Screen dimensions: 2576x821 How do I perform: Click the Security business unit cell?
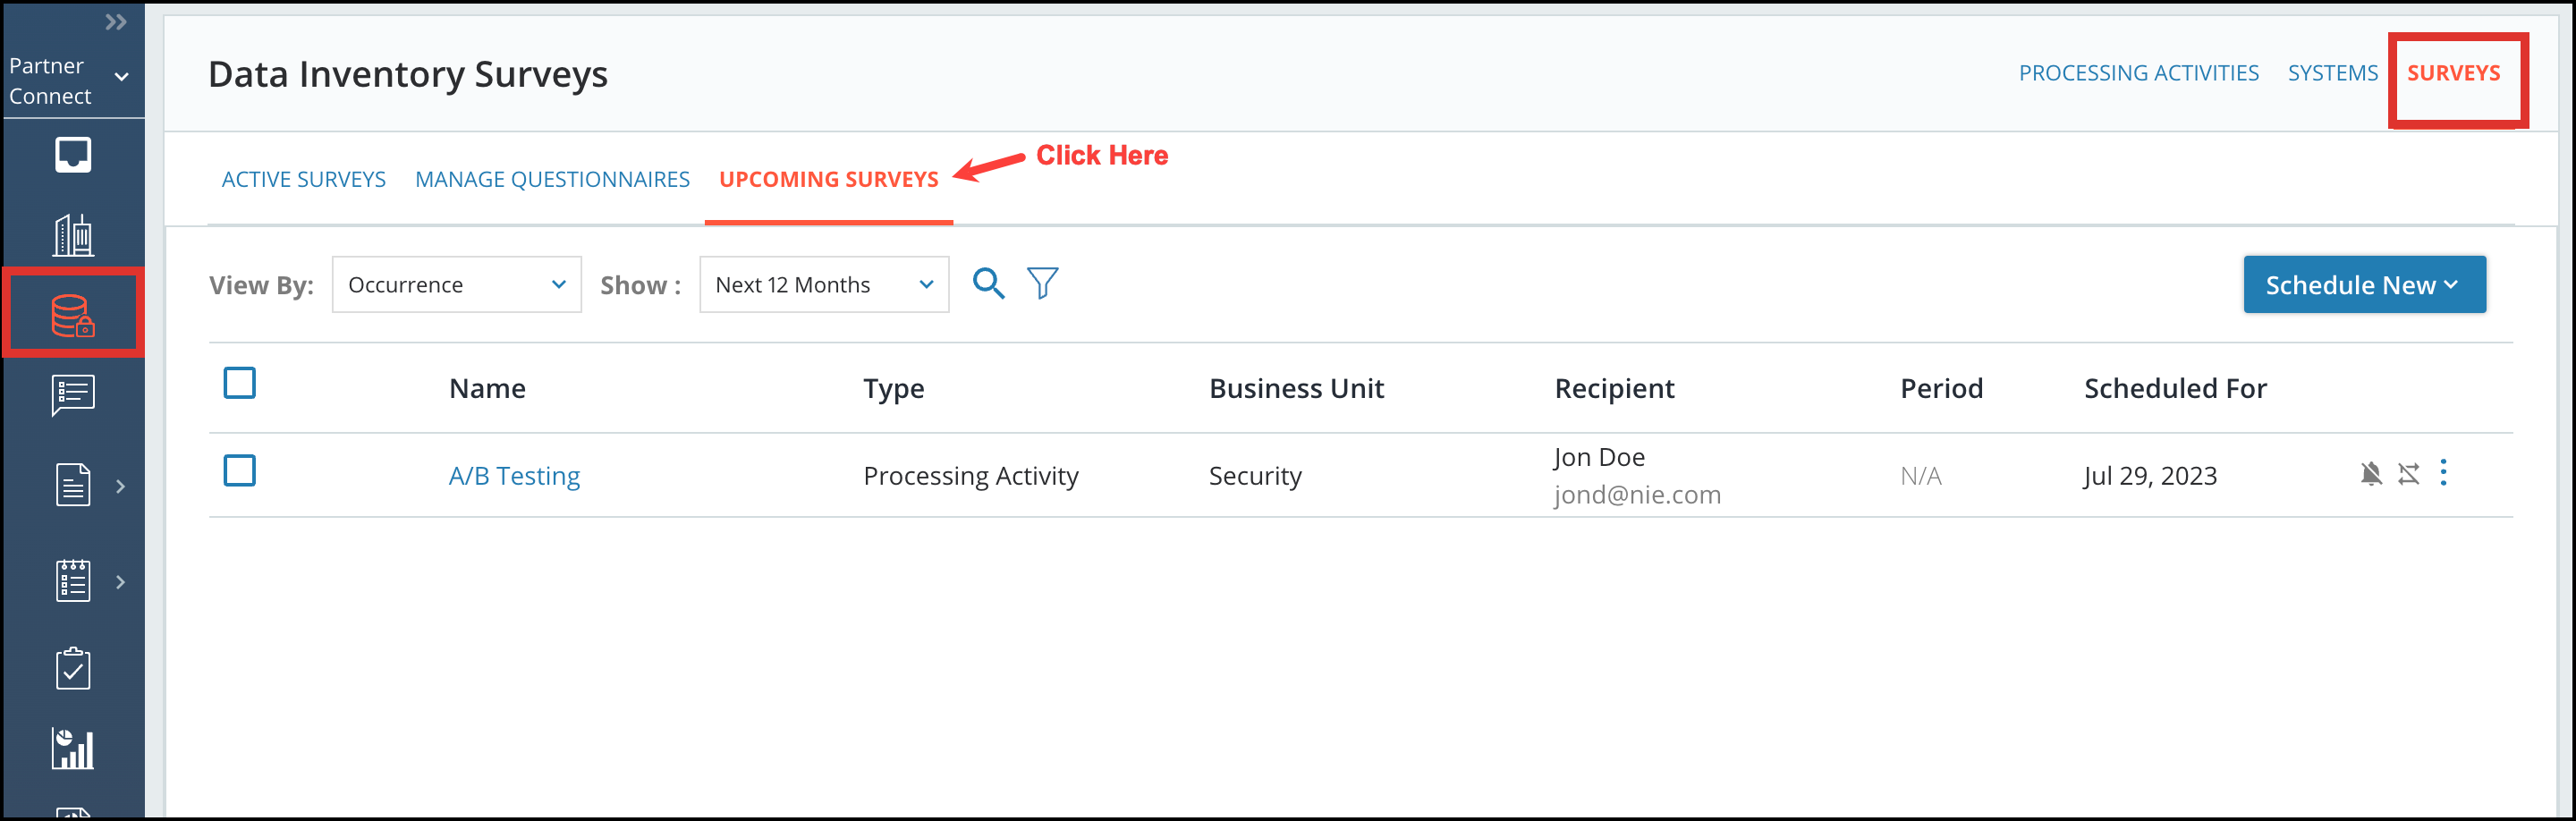click(x=1255, y=476)
